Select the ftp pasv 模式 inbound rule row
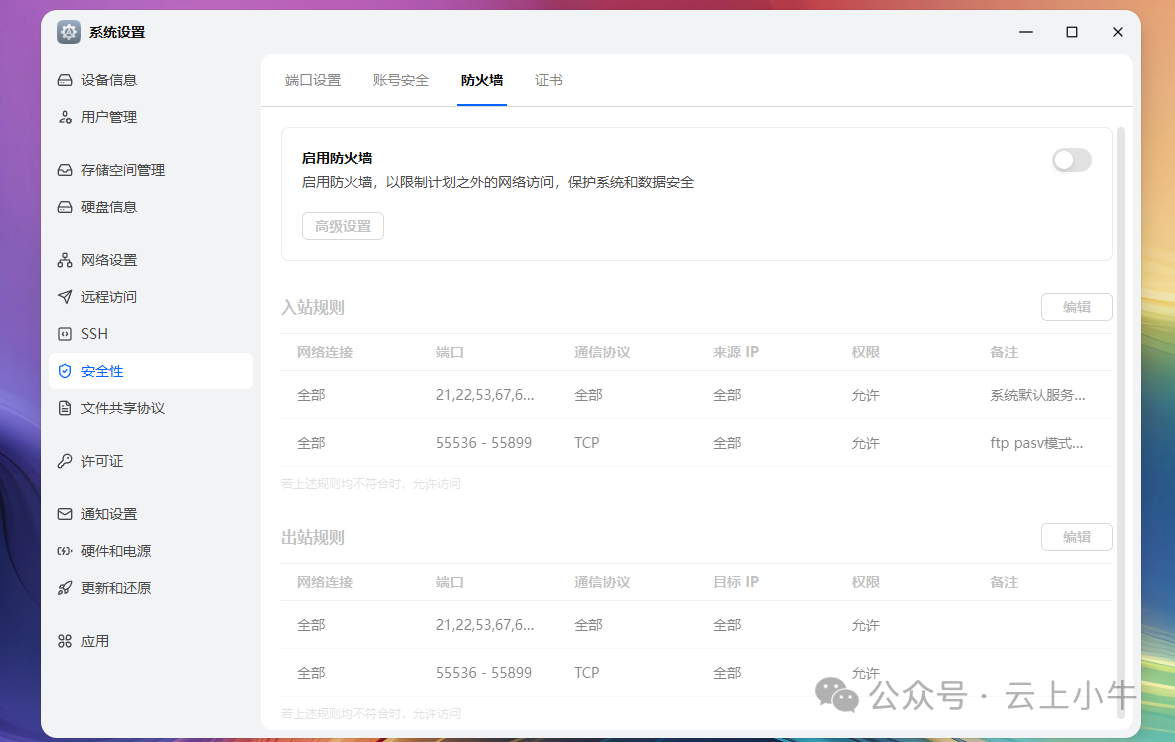The width and height of the screenshot is (1175, 742). [650, 442]
